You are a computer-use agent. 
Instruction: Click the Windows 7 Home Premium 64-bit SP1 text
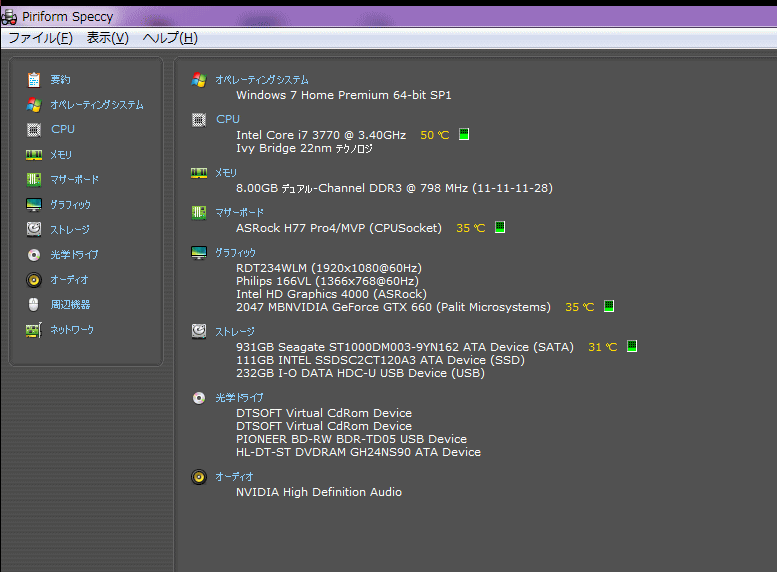[x=344, y=95]
